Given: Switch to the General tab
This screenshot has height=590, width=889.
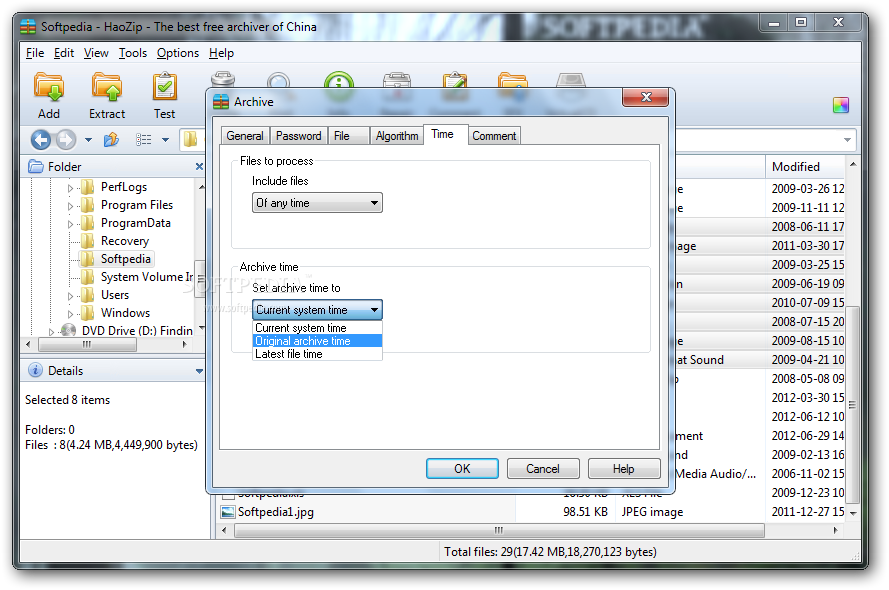Looking at the screenshot, I should coord(245,136).
